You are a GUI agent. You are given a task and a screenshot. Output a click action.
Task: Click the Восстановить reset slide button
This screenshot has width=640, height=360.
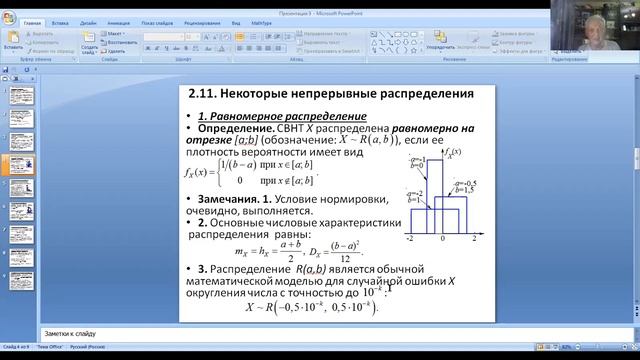click(119, 42)
